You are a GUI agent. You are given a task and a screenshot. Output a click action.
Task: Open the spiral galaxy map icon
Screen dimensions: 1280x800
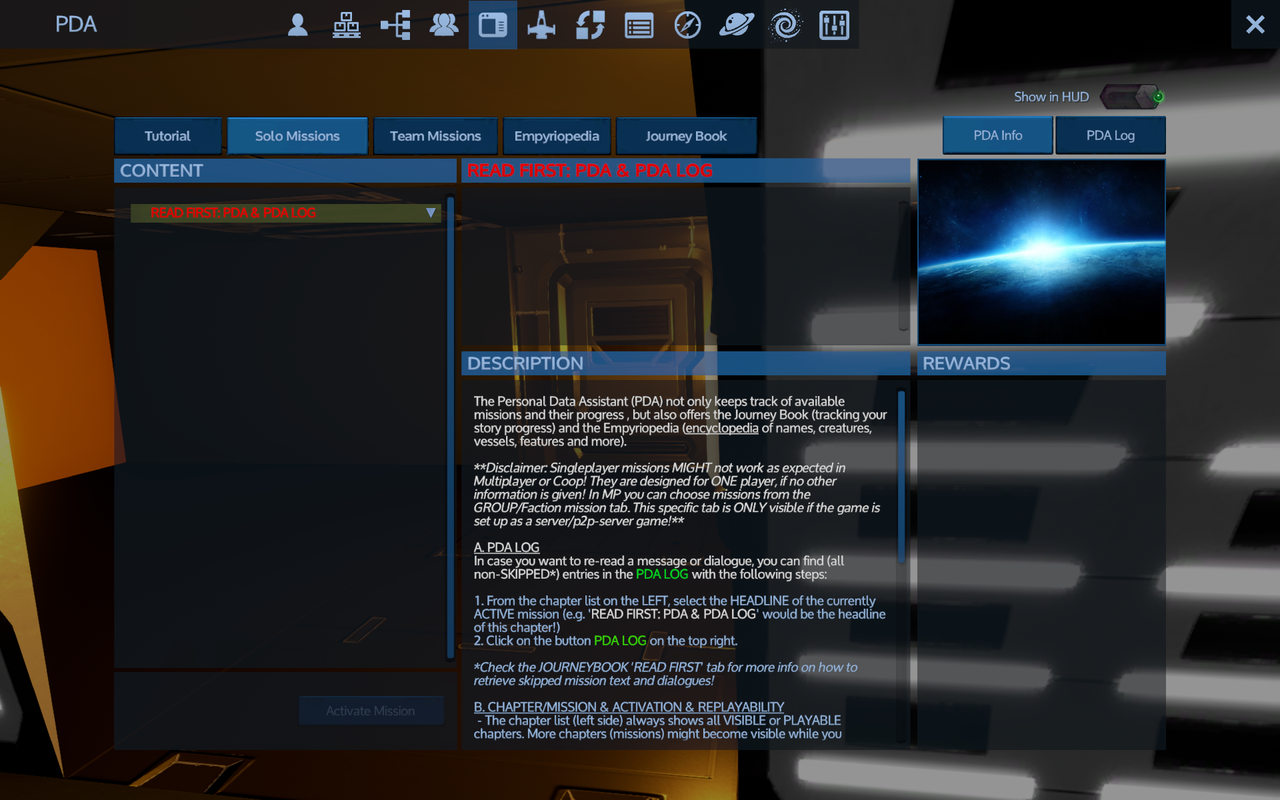786,25
